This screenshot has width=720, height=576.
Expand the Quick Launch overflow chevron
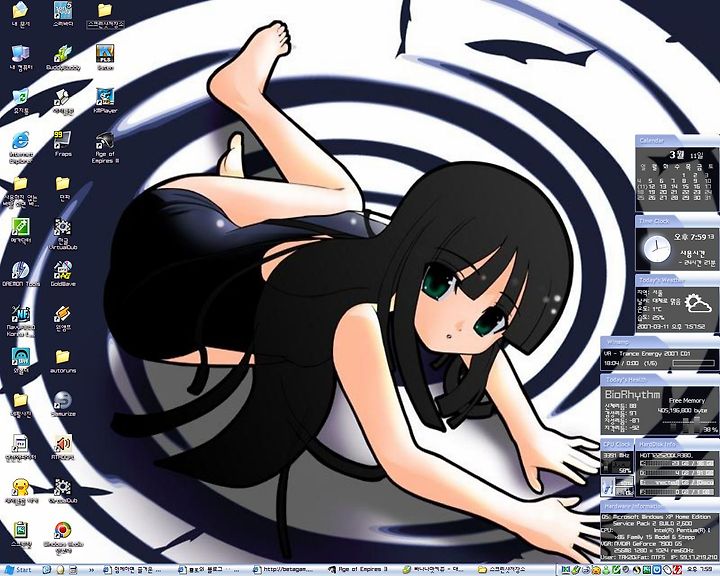click(x=91, y=570)
